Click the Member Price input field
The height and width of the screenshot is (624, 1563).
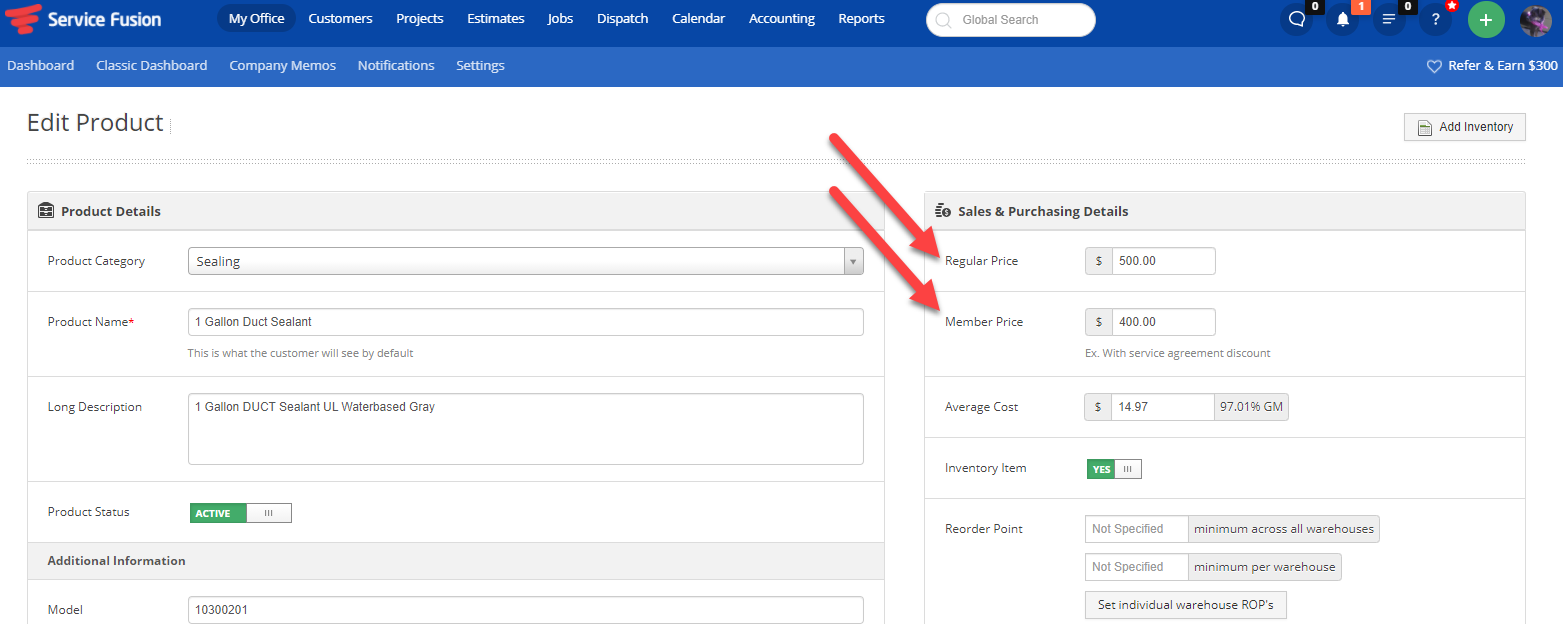1163,322
